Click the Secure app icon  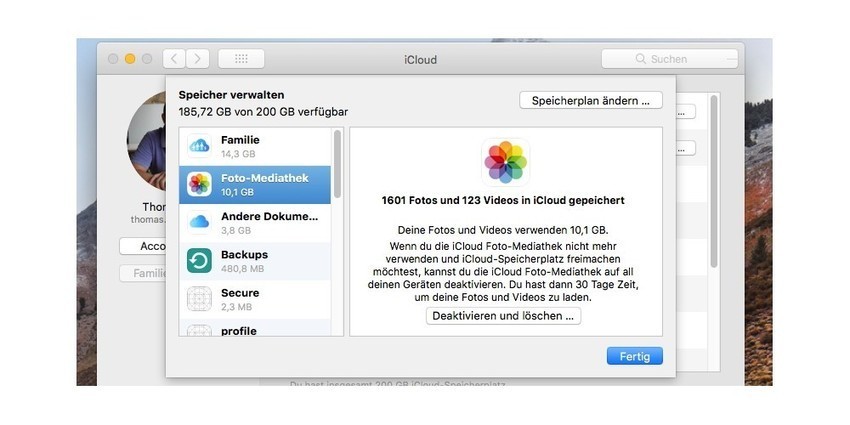tap(199, 298)
